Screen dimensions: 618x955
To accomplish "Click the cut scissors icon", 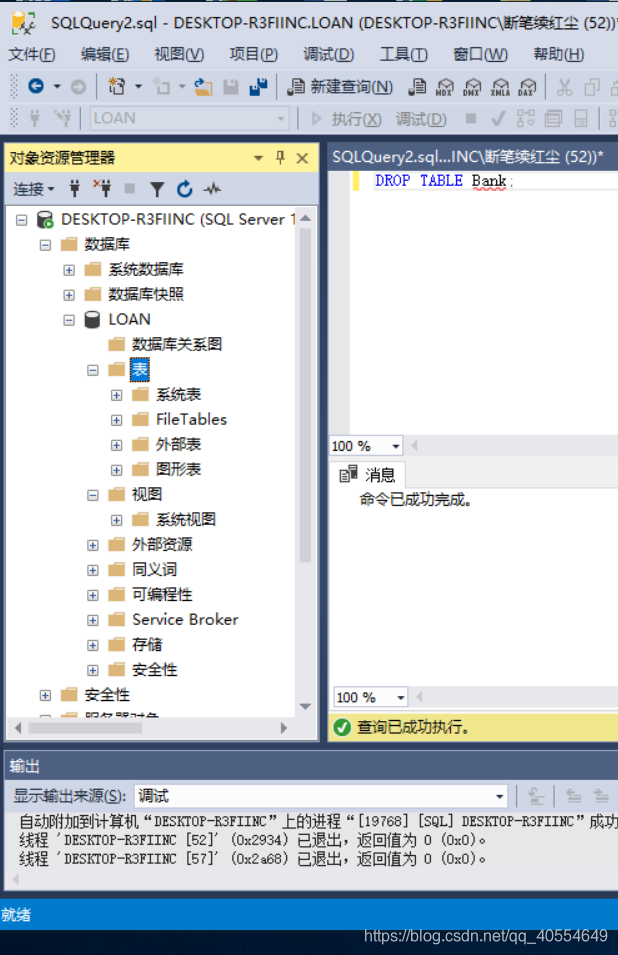I will coord(564,87).
